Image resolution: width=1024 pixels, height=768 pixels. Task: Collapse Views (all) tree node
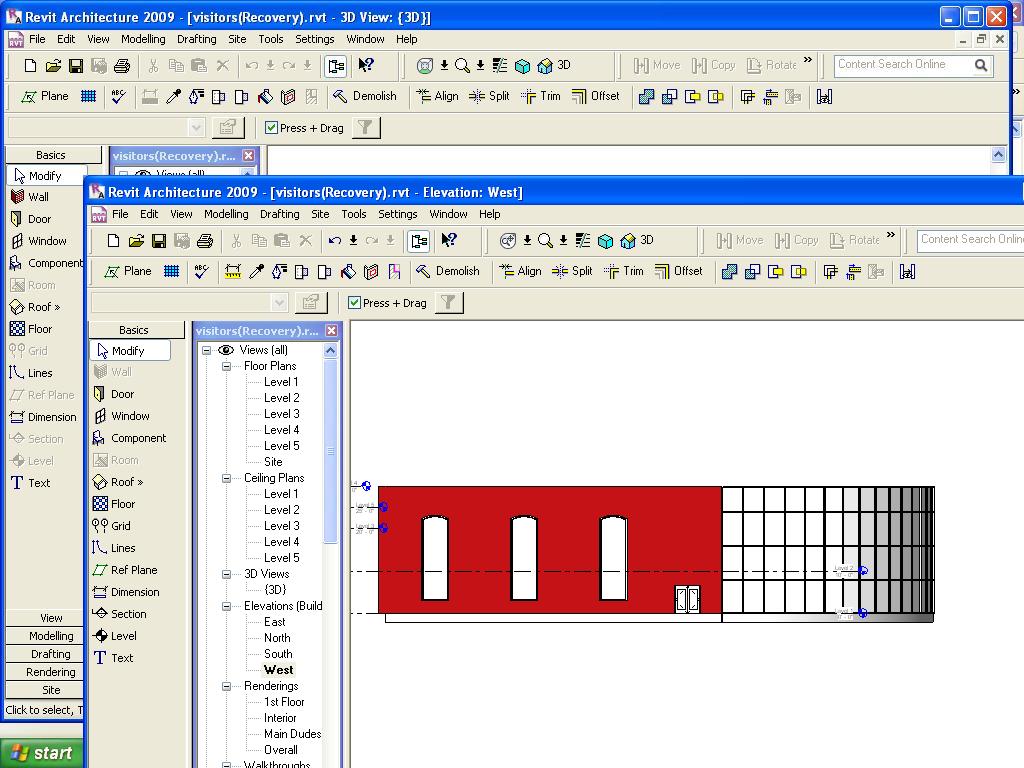coord(206,350)
